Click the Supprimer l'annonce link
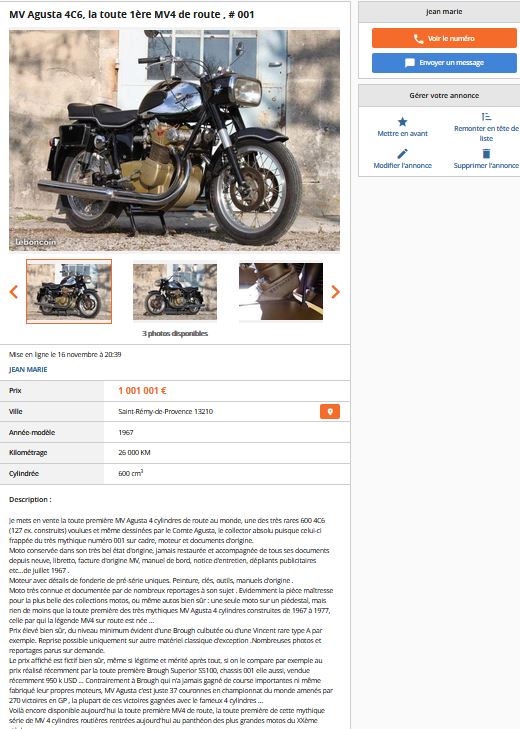The image size is (520, 729). coord(486,166)
